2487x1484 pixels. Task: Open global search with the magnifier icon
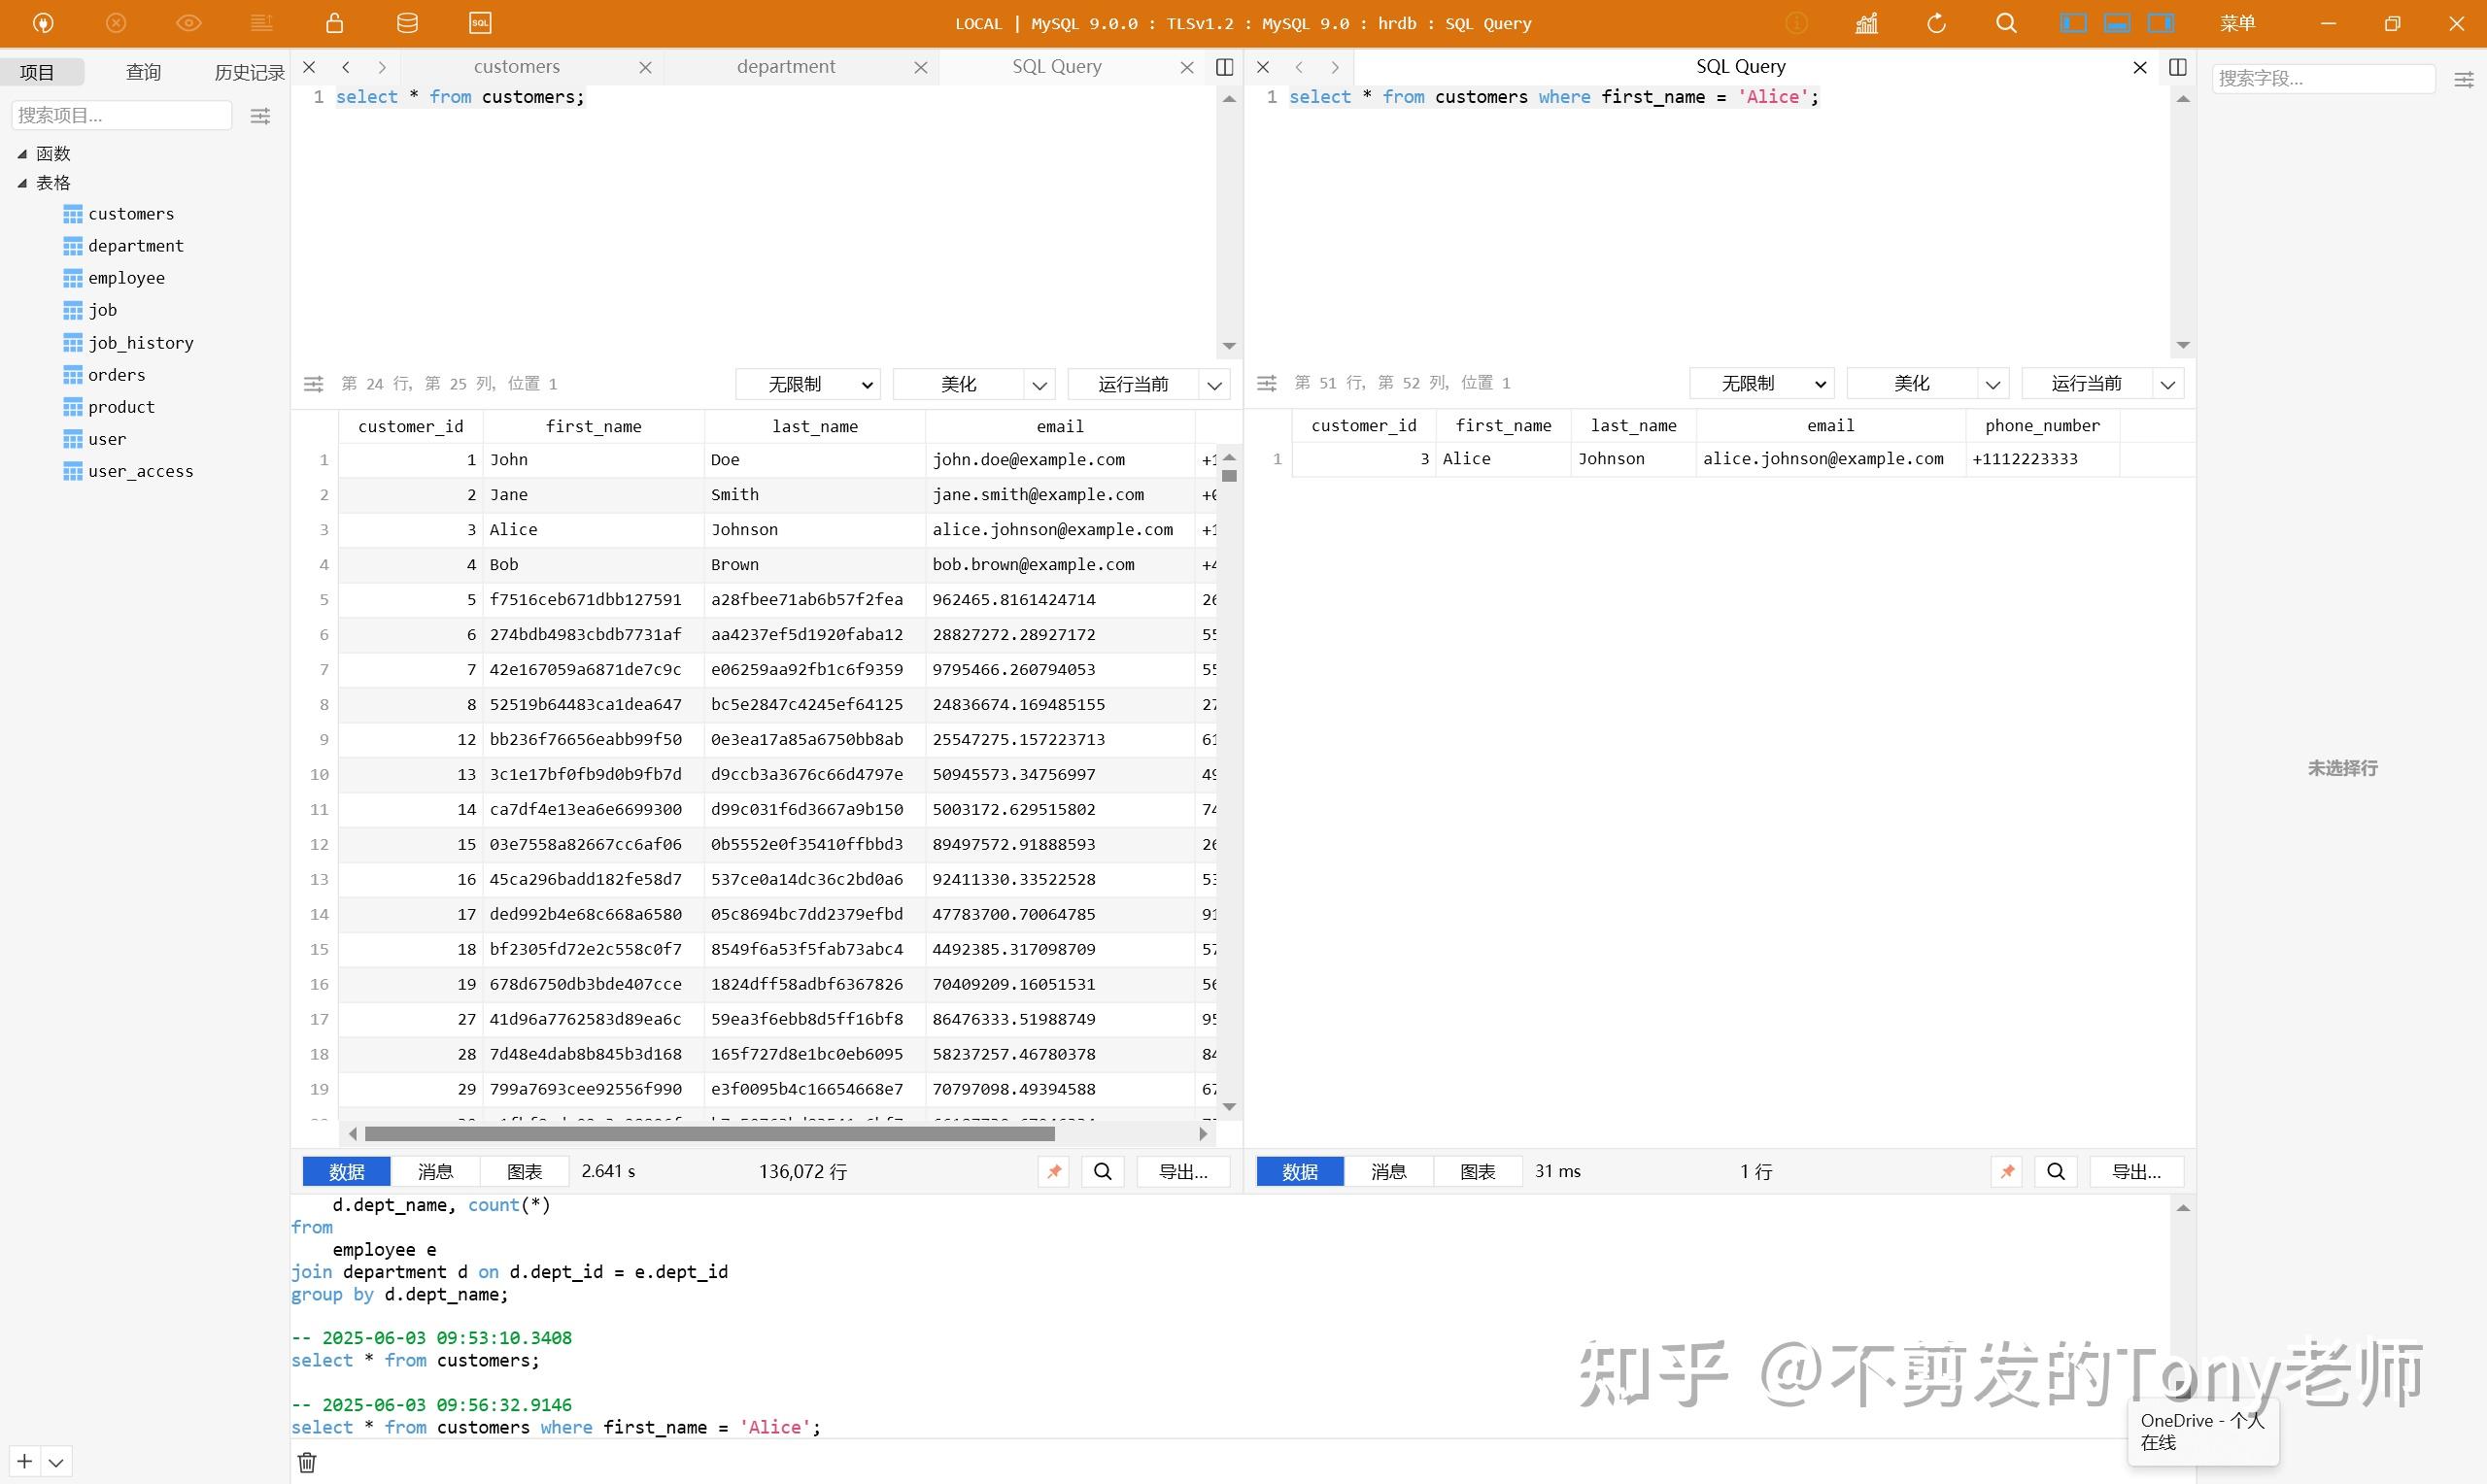[2006, 22]
